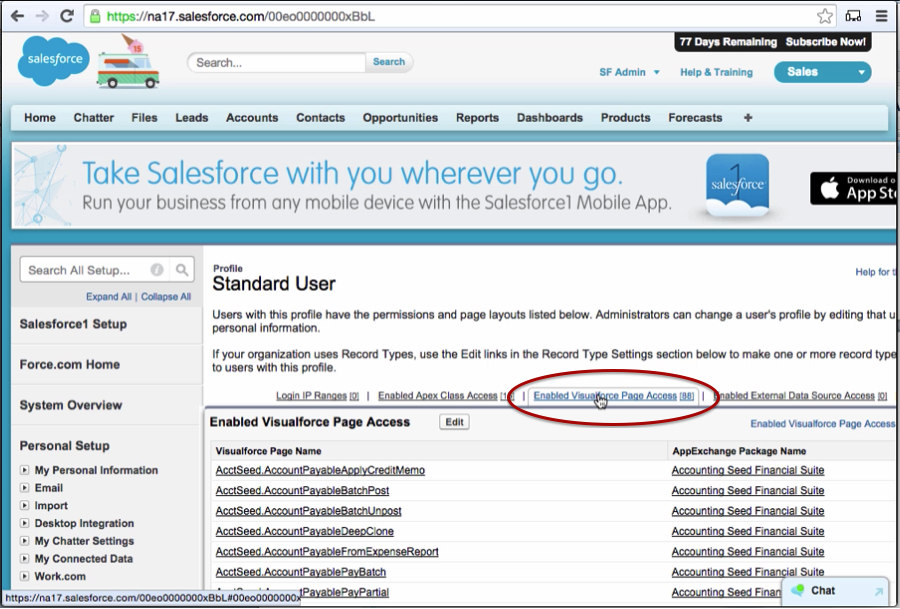Viewport: 900px width, 609px height.
Task: Open Salesforce1 Setup in sidebar
Action: [x=73, y=324]
